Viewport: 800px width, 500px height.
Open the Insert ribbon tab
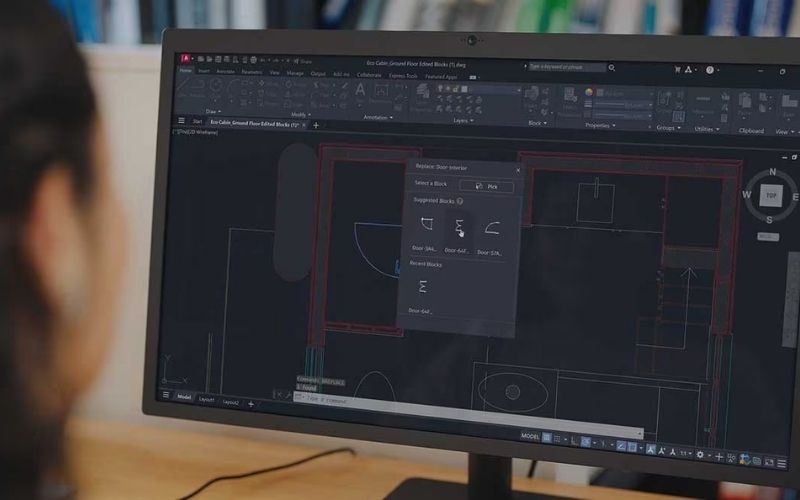click(x=204, y=71)
